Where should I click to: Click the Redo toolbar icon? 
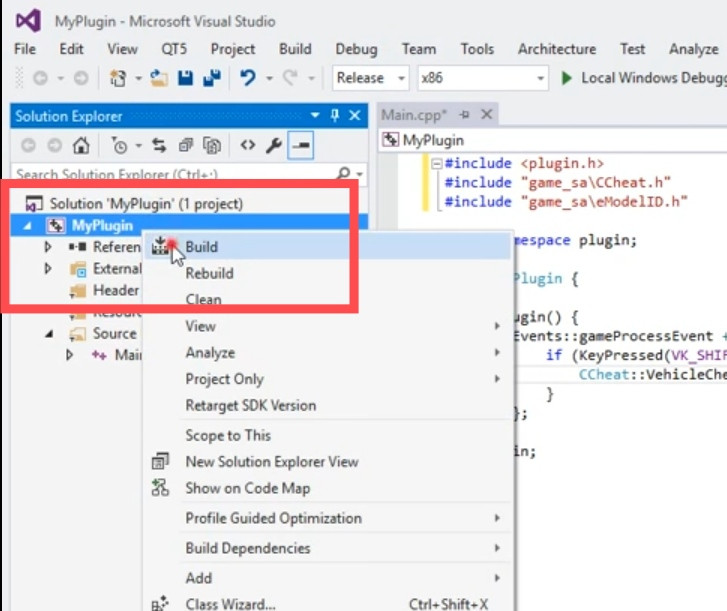point(291,78)
